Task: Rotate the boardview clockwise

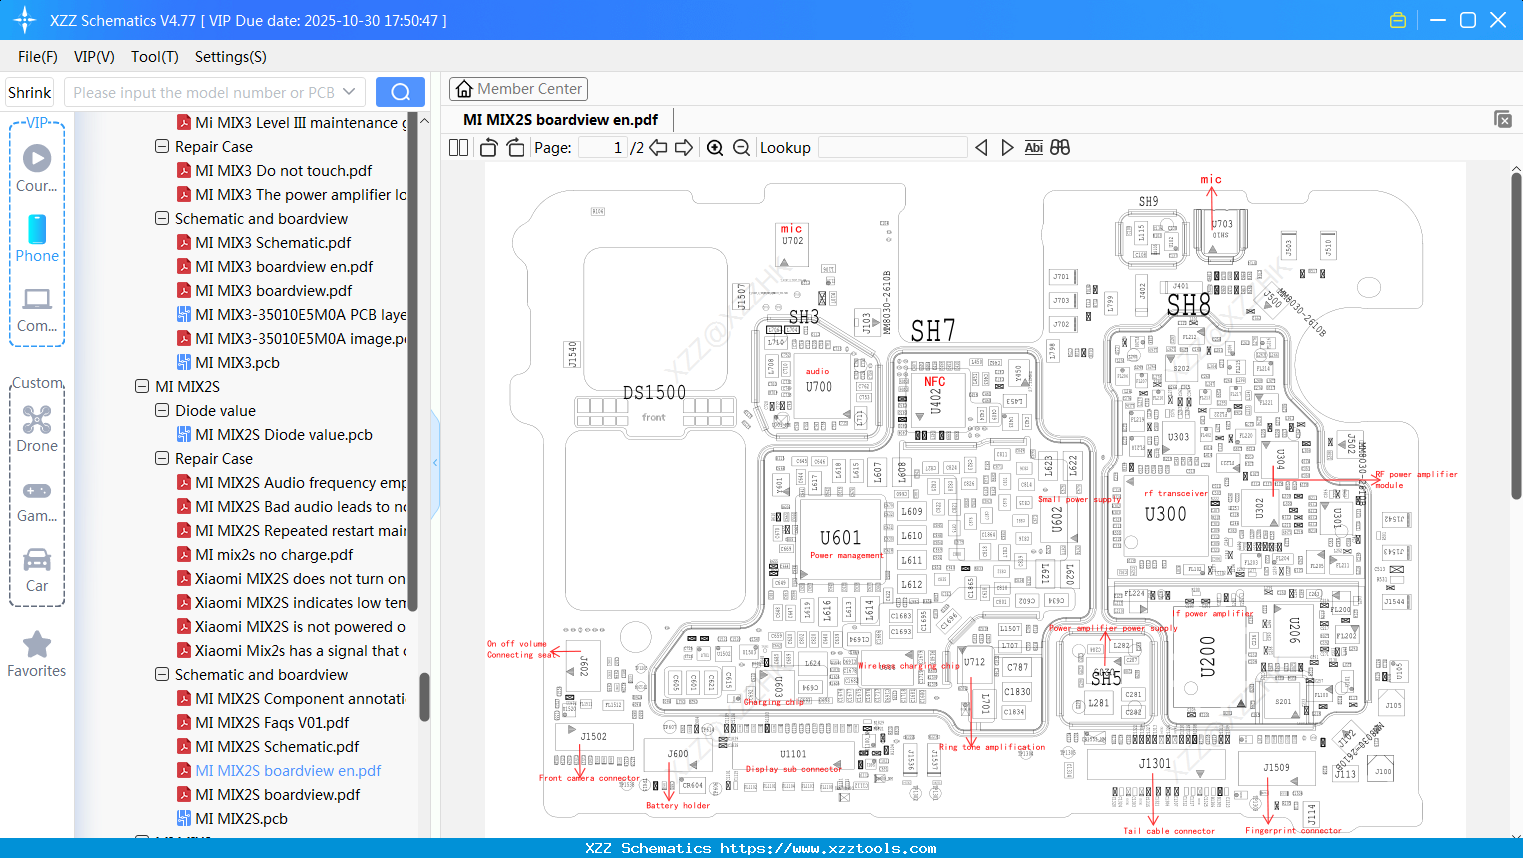Action: [x=515, y=147]
